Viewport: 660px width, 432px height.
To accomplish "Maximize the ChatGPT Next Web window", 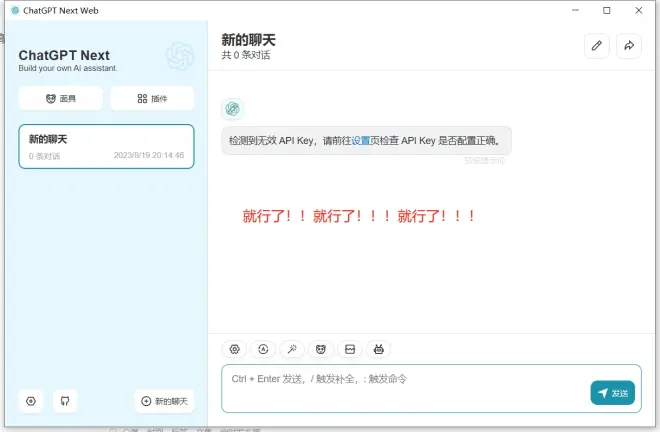I will (607, 10).
